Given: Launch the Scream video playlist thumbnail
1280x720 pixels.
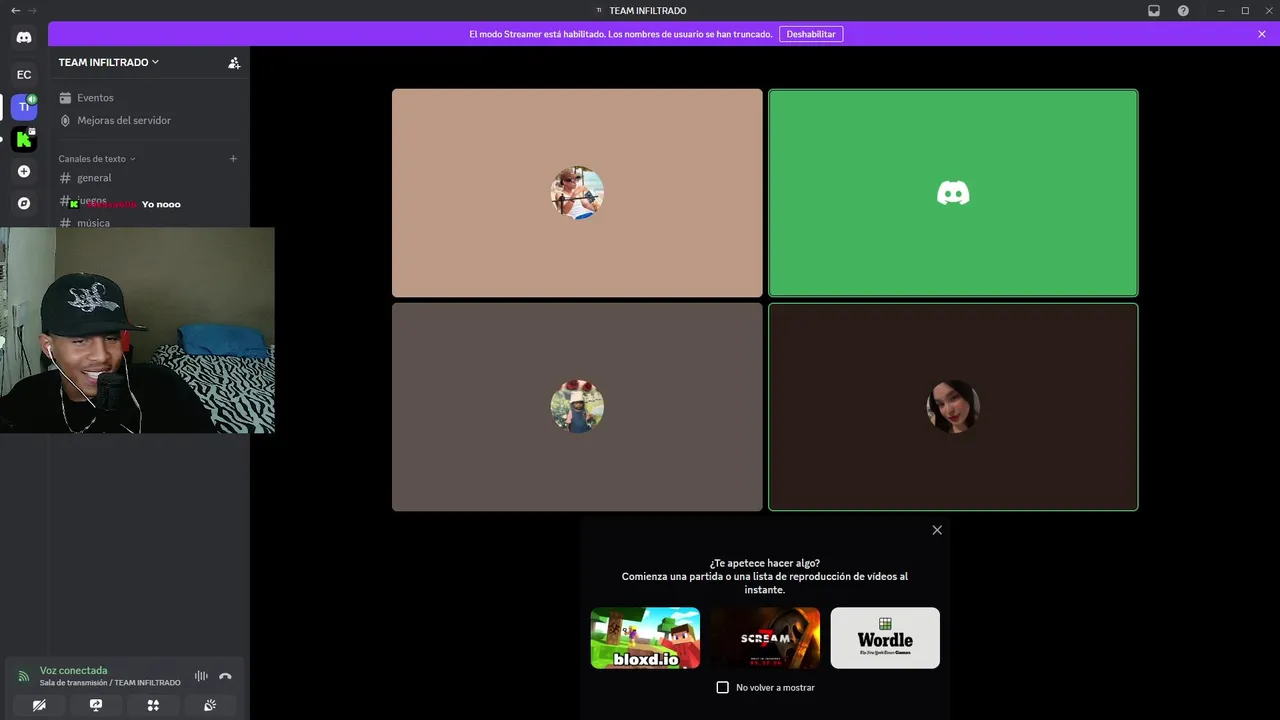Looking at the screenshot, I should [x=765, y=638].
